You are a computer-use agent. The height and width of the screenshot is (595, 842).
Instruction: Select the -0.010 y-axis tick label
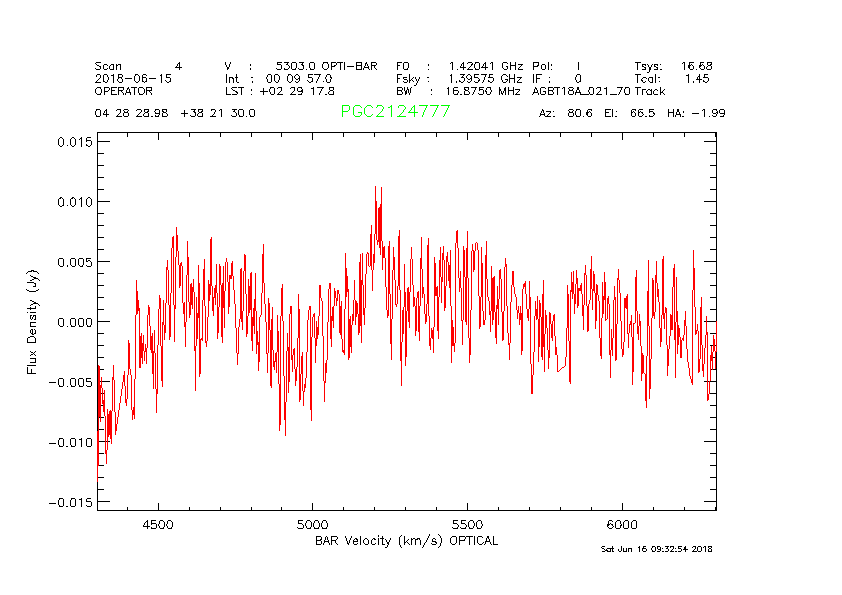tap(70, 442)
